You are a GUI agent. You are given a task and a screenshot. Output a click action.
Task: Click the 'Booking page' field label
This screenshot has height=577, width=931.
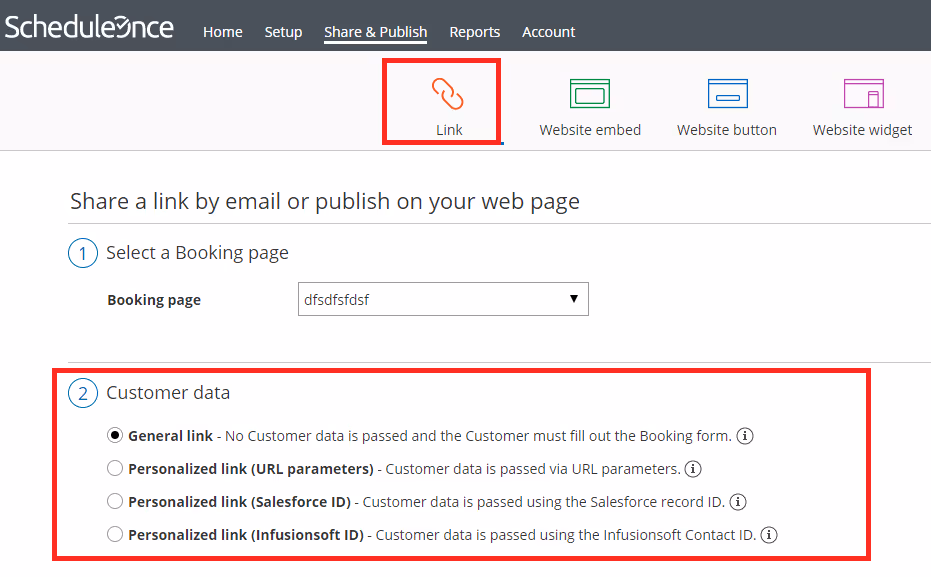(154, 300)
